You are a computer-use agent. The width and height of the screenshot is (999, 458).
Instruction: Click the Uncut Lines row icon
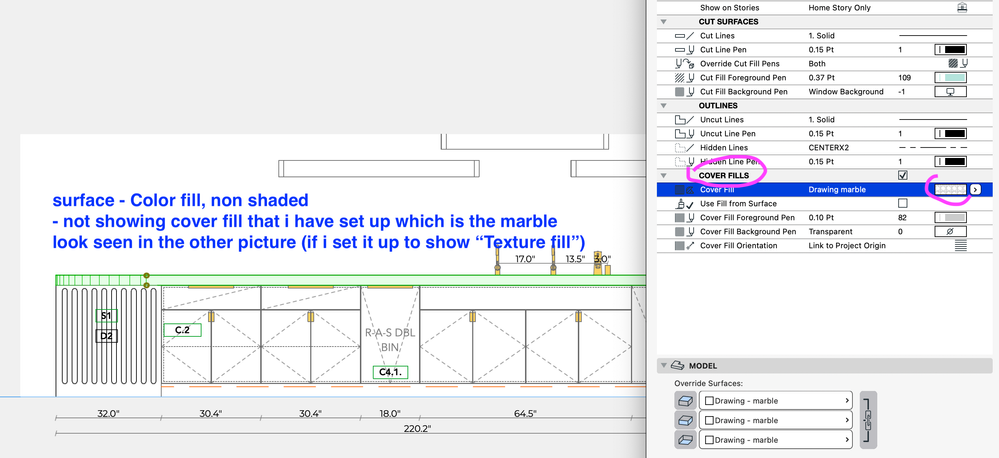684,120
